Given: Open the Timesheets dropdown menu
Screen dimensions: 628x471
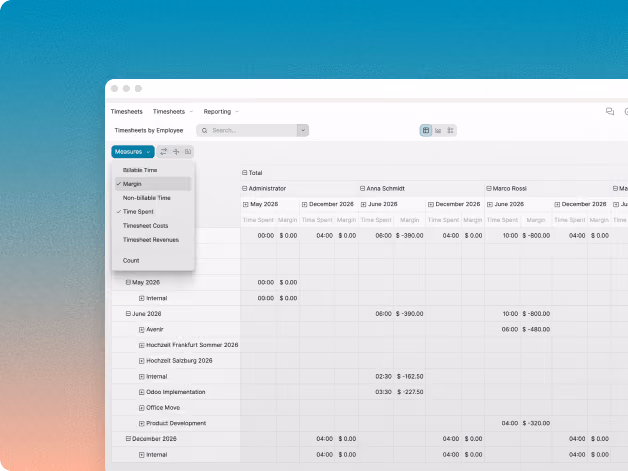Looking at the screenshot, I should click(173, 111).
